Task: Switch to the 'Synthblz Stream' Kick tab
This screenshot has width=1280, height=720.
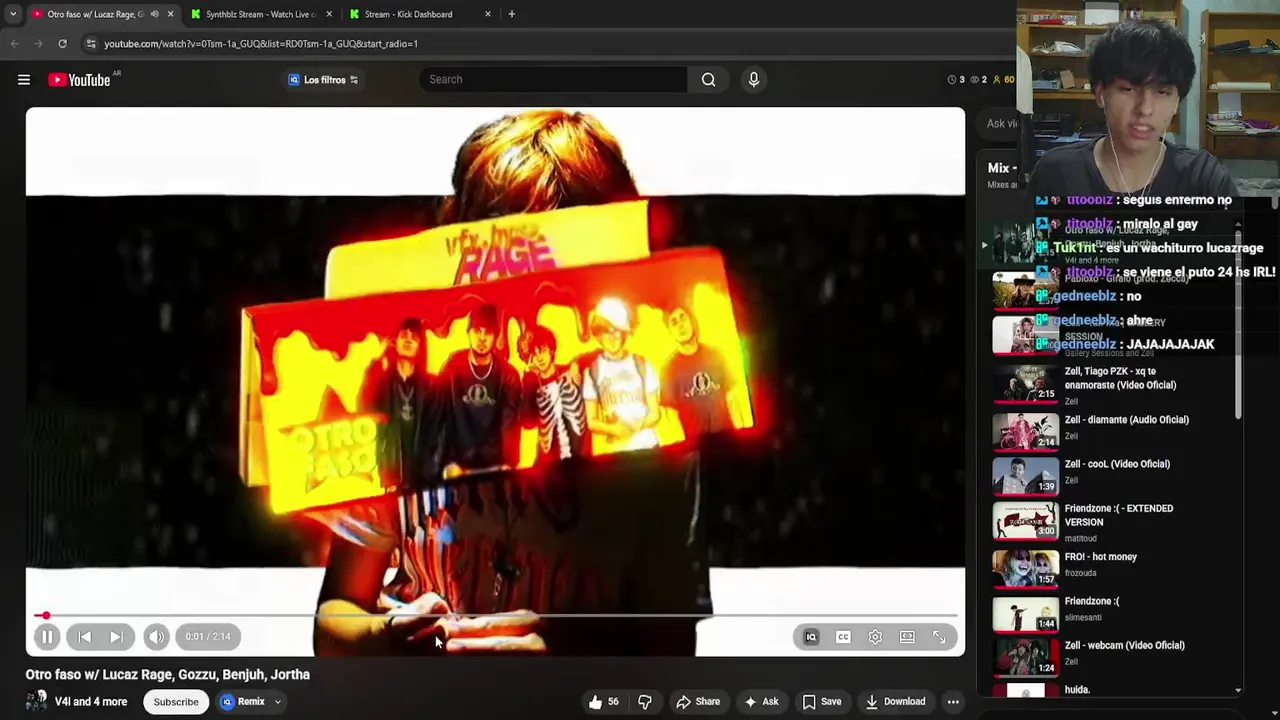Action: coord(259,14)
